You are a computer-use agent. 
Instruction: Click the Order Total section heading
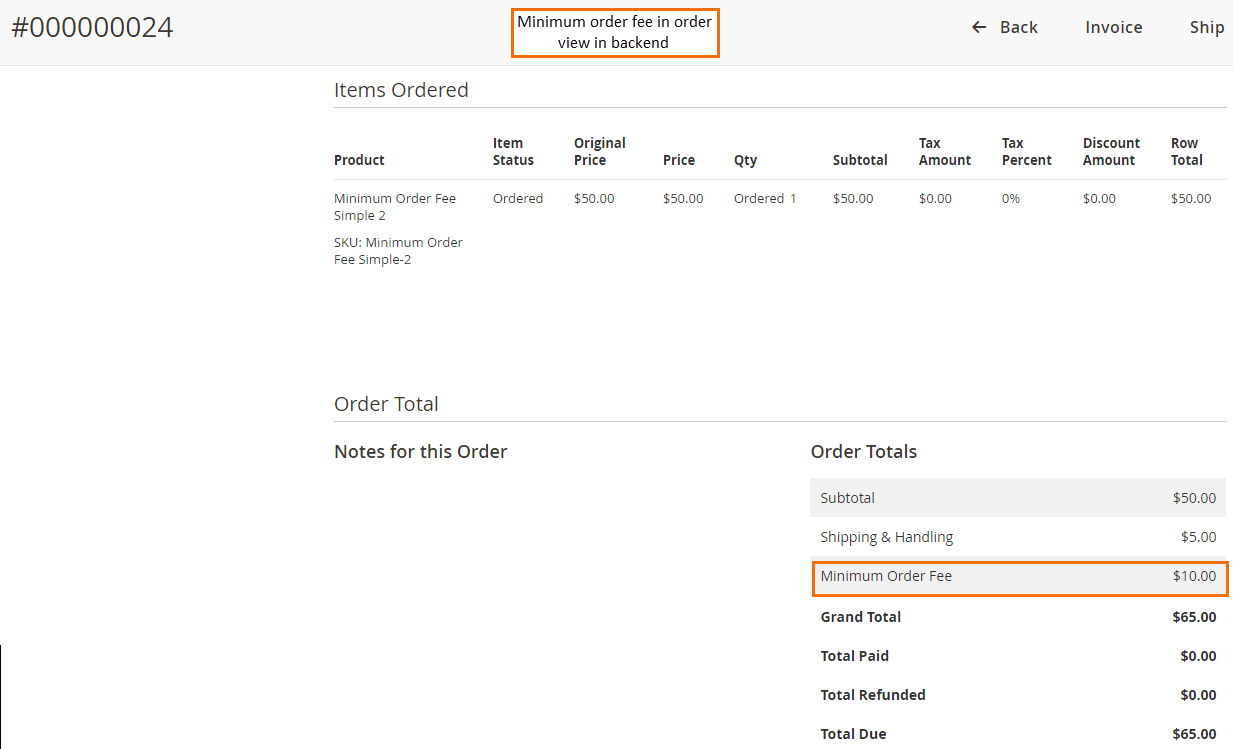click(386, 404)
